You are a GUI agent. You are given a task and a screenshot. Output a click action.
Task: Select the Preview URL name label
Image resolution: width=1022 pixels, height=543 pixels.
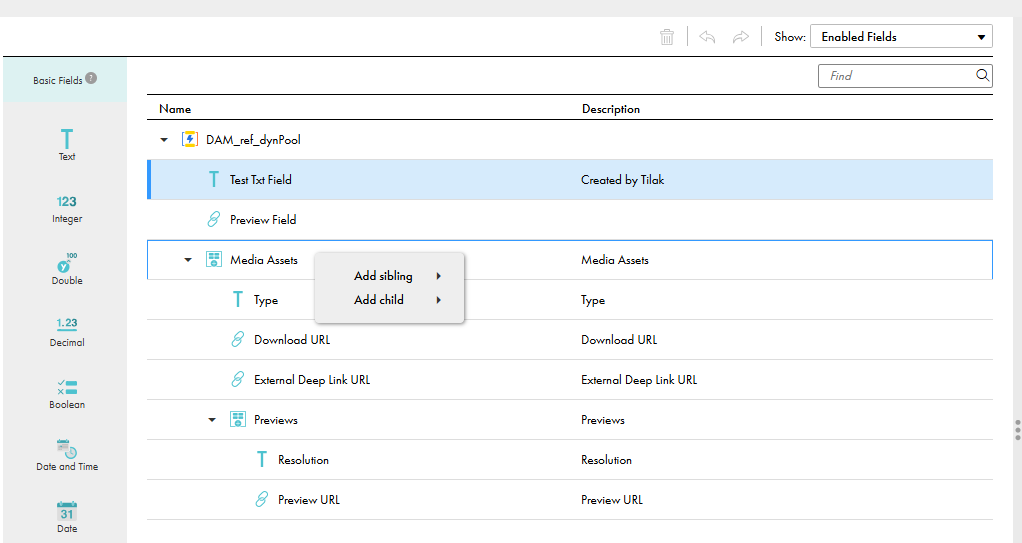pyautogui.click(x=309, y=500)
